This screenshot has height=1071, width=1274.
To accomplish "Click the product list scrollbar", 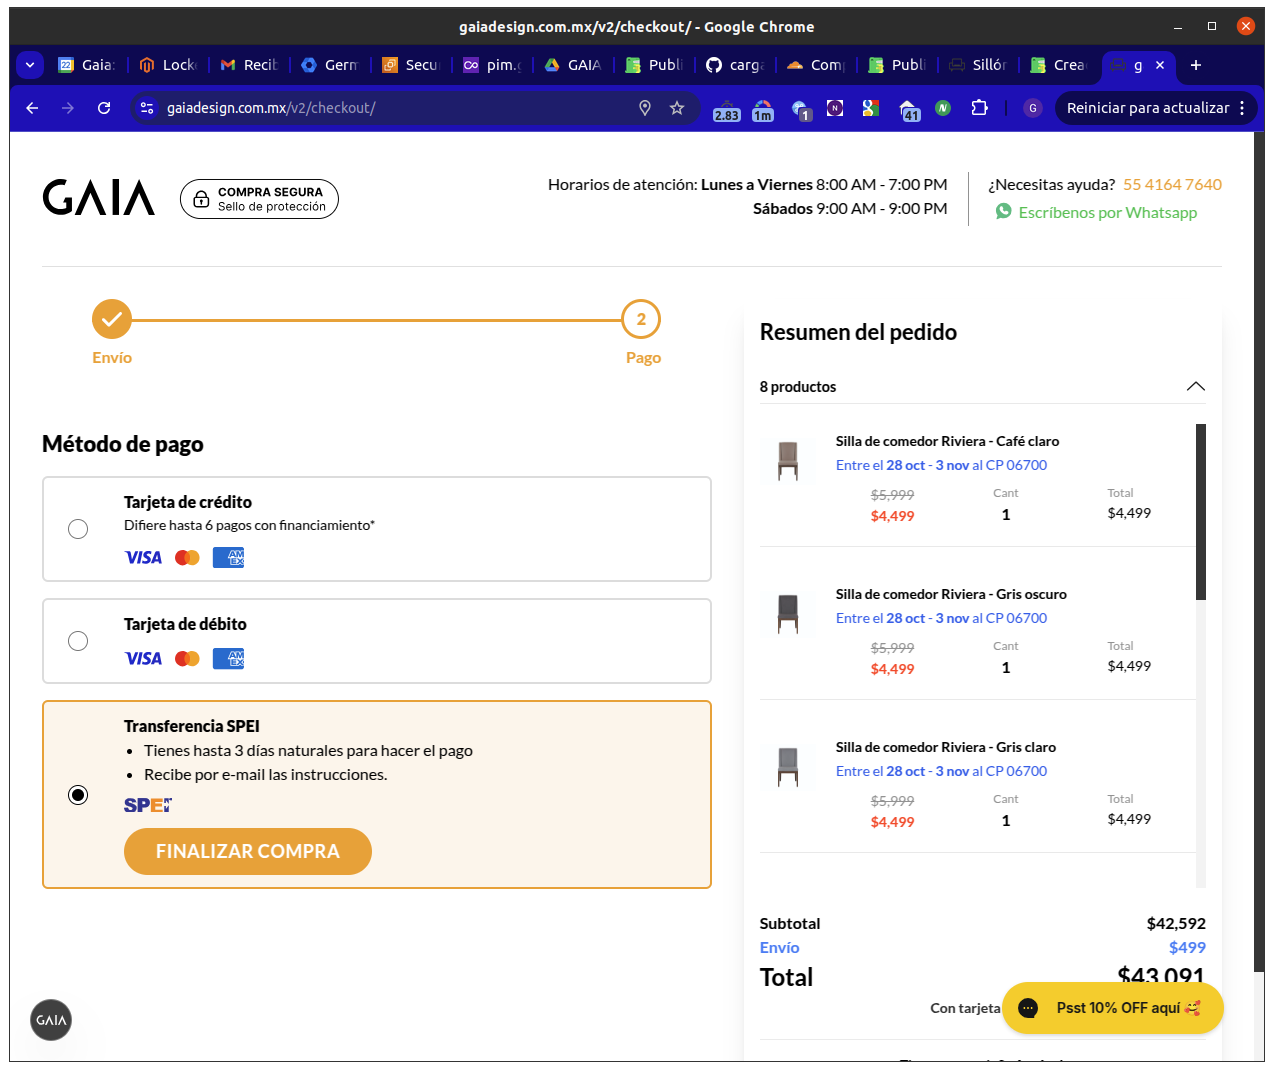I will tap(1201, 512).
